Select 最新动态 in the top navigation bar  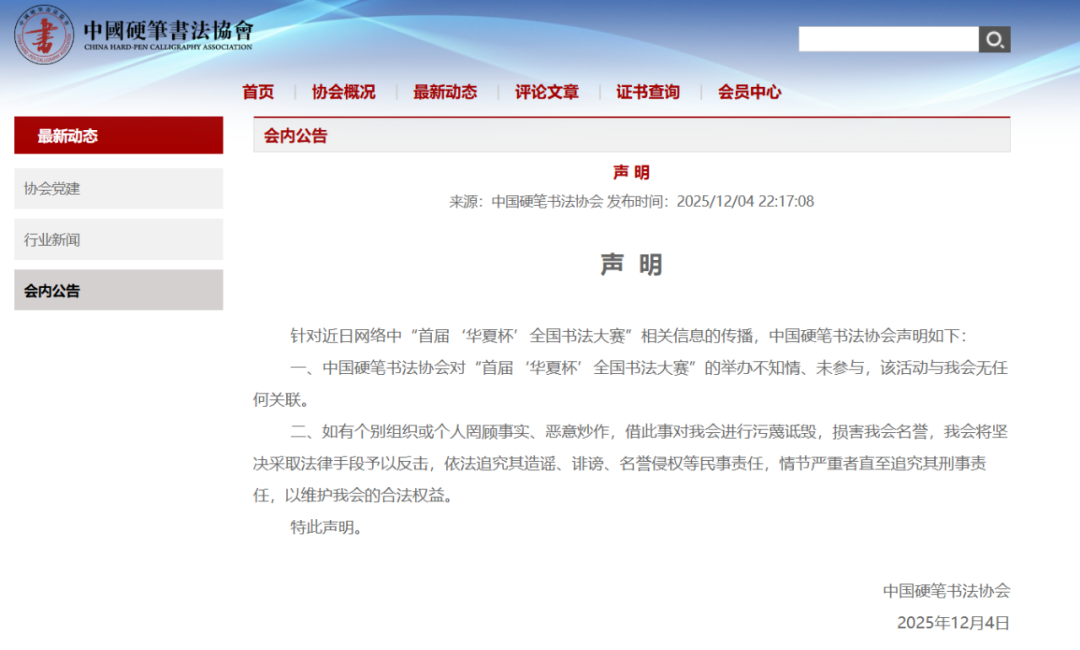(x=445, y=92)
